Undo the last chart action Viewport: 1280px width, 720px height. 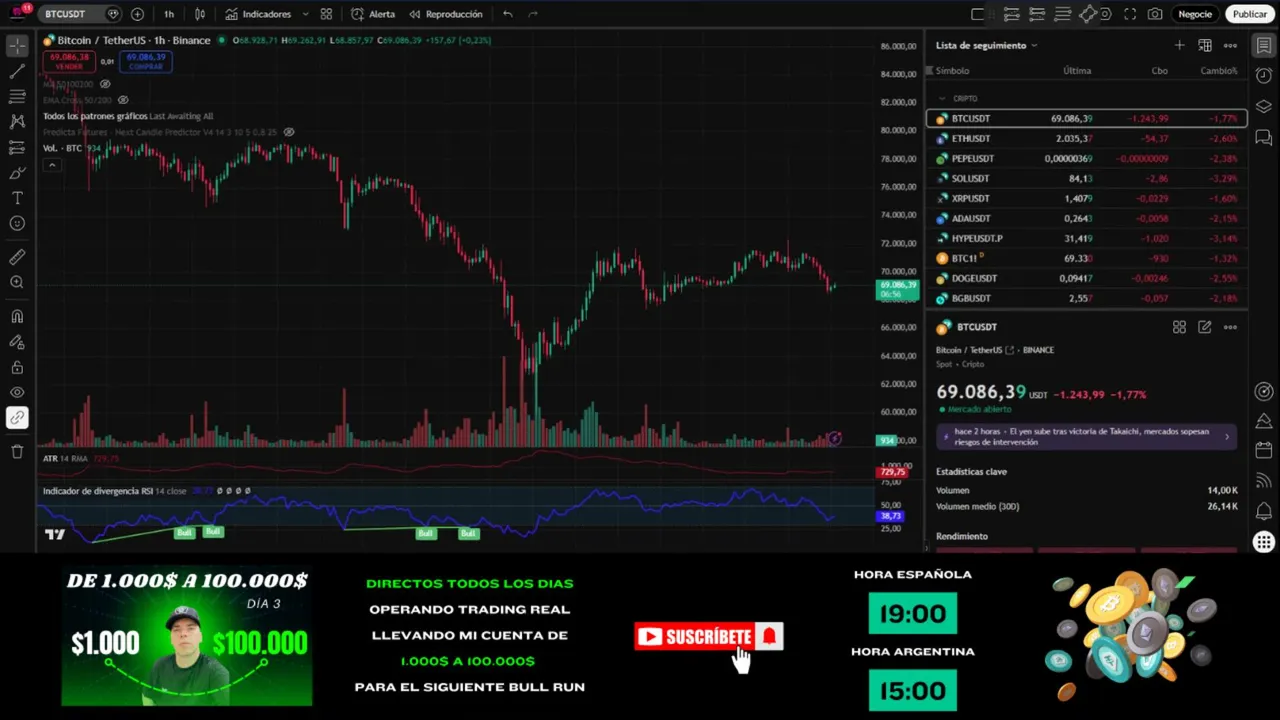[508, 14]
